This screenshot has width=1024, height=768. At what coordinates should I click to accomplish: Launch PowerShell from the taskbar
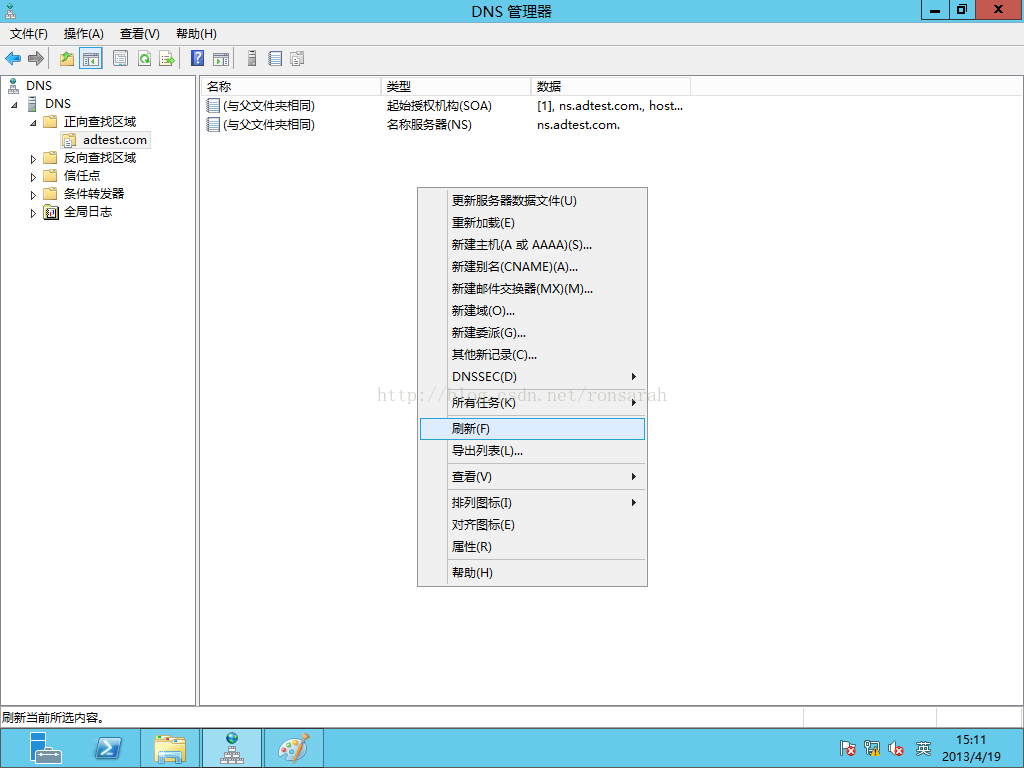click(x=108, y=748)
